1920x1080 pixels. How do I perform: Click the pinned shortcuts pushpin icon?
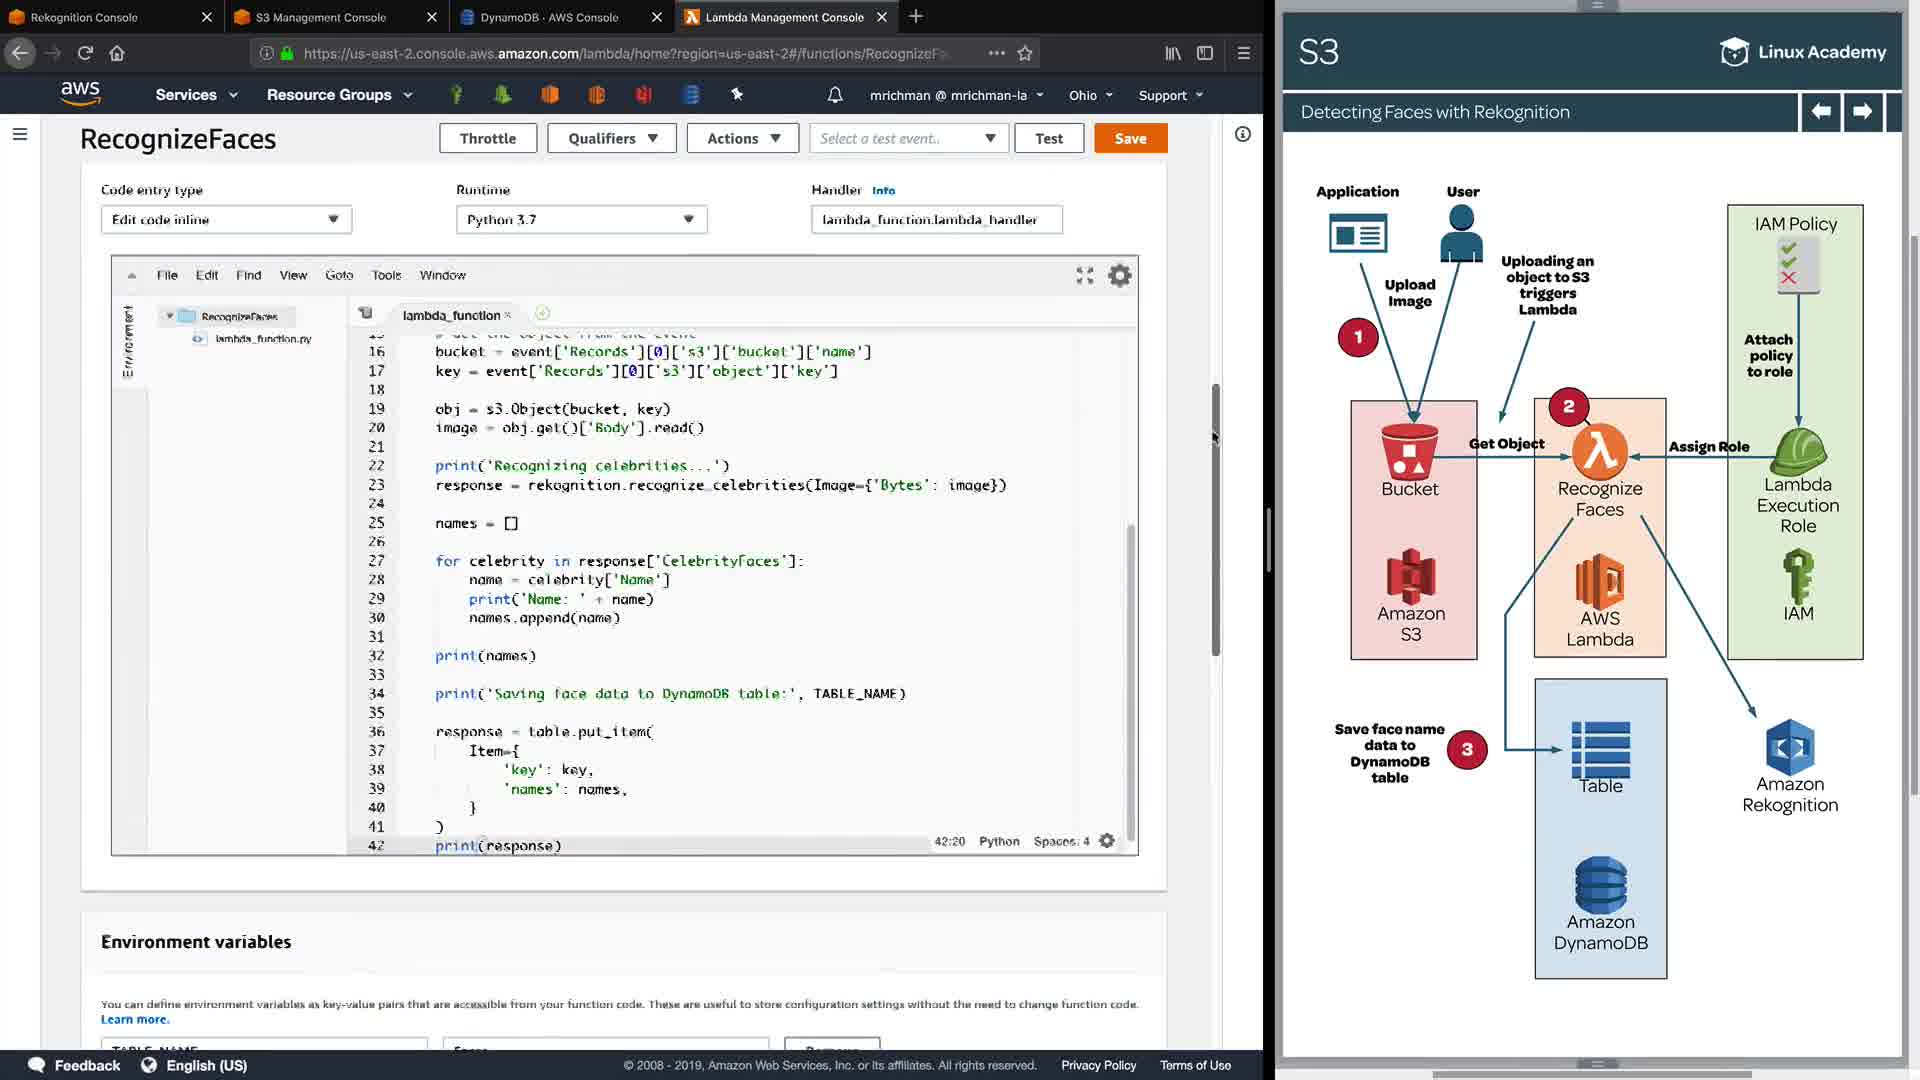coord(737,94)
